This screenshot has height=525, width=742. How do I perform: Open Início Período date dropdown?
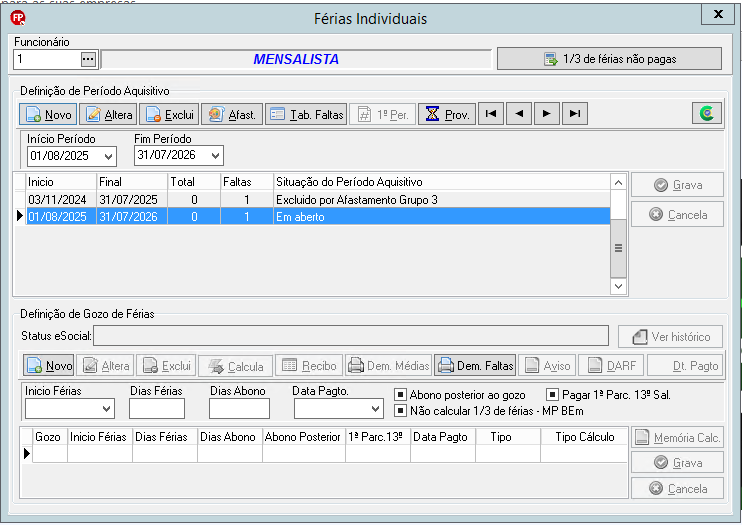click(108, 156)
